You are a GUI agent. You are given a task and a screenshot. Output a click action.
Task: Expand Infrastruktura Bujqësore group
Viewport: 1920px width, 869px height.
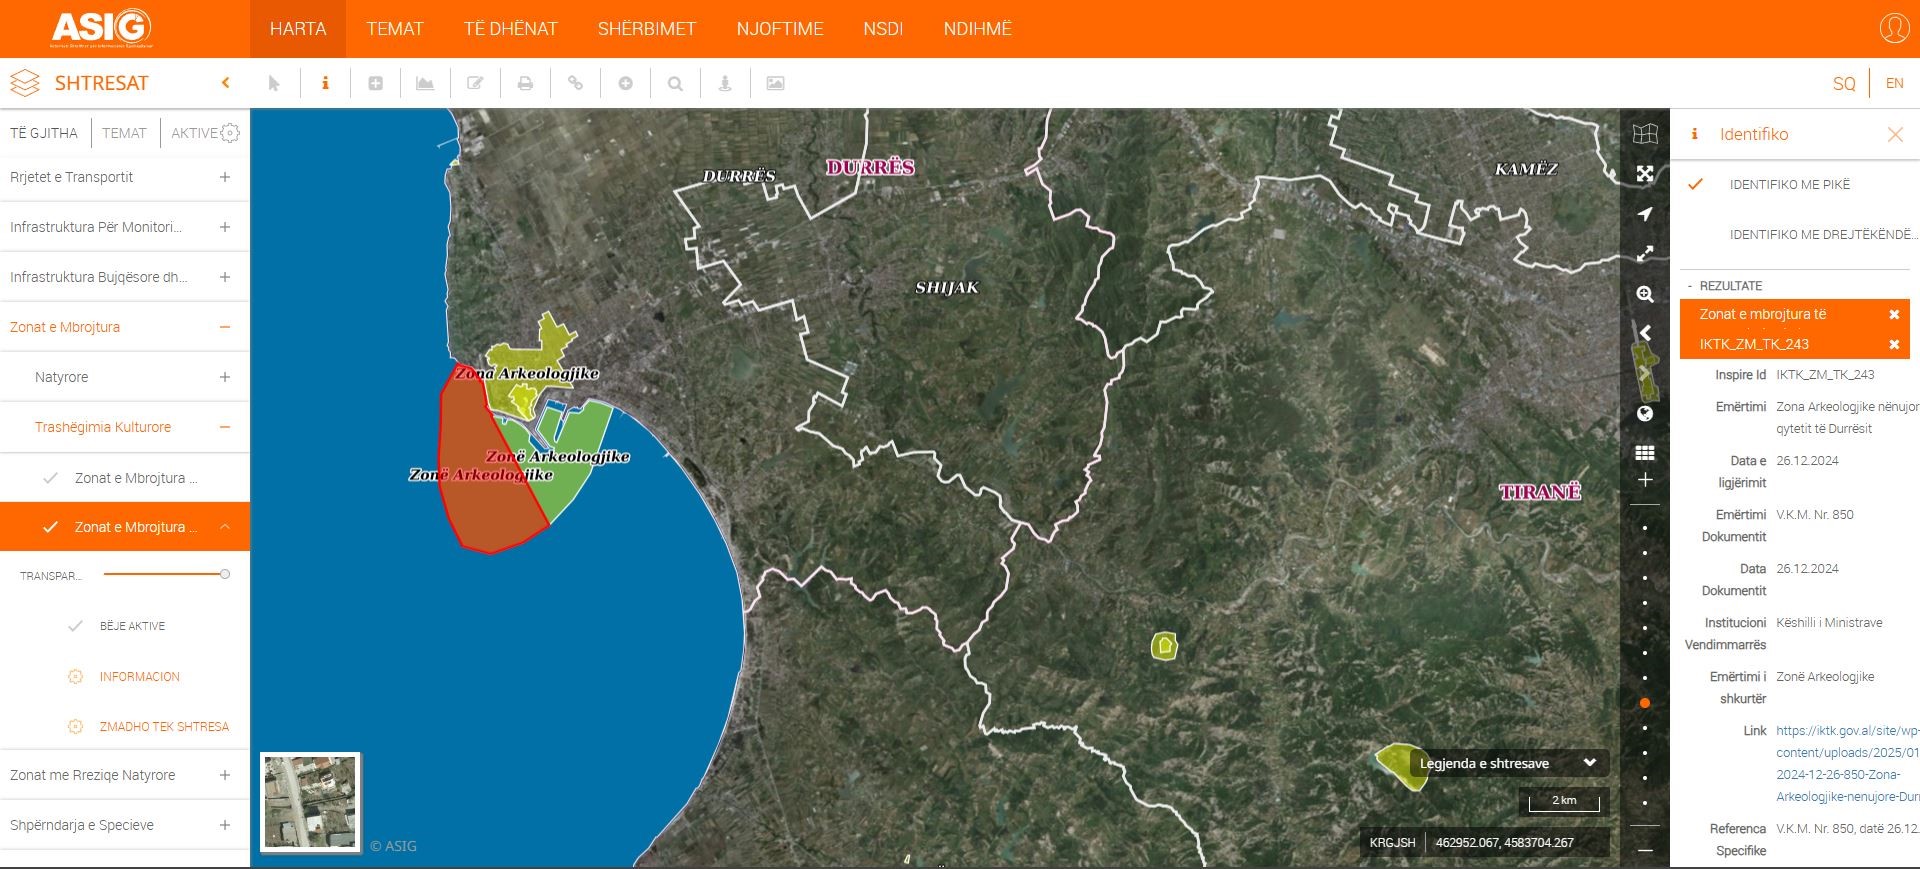[x=225, y=277]
